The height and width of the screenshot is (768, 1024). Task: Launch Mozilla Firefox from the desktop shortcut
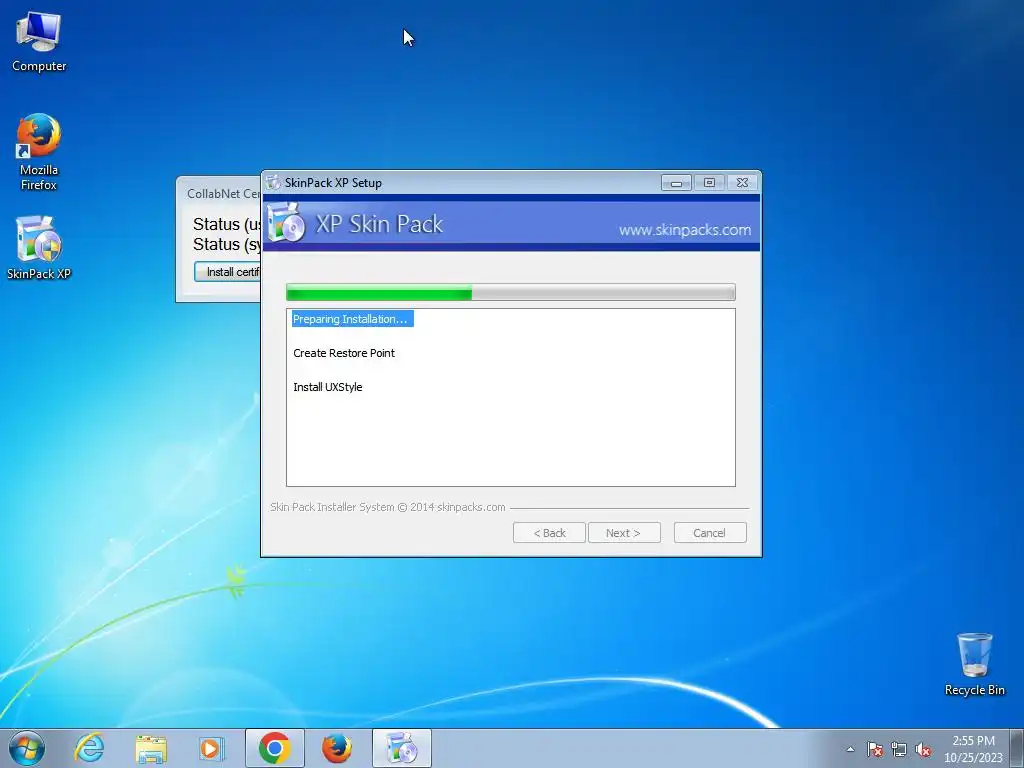[x=39, y=152]
